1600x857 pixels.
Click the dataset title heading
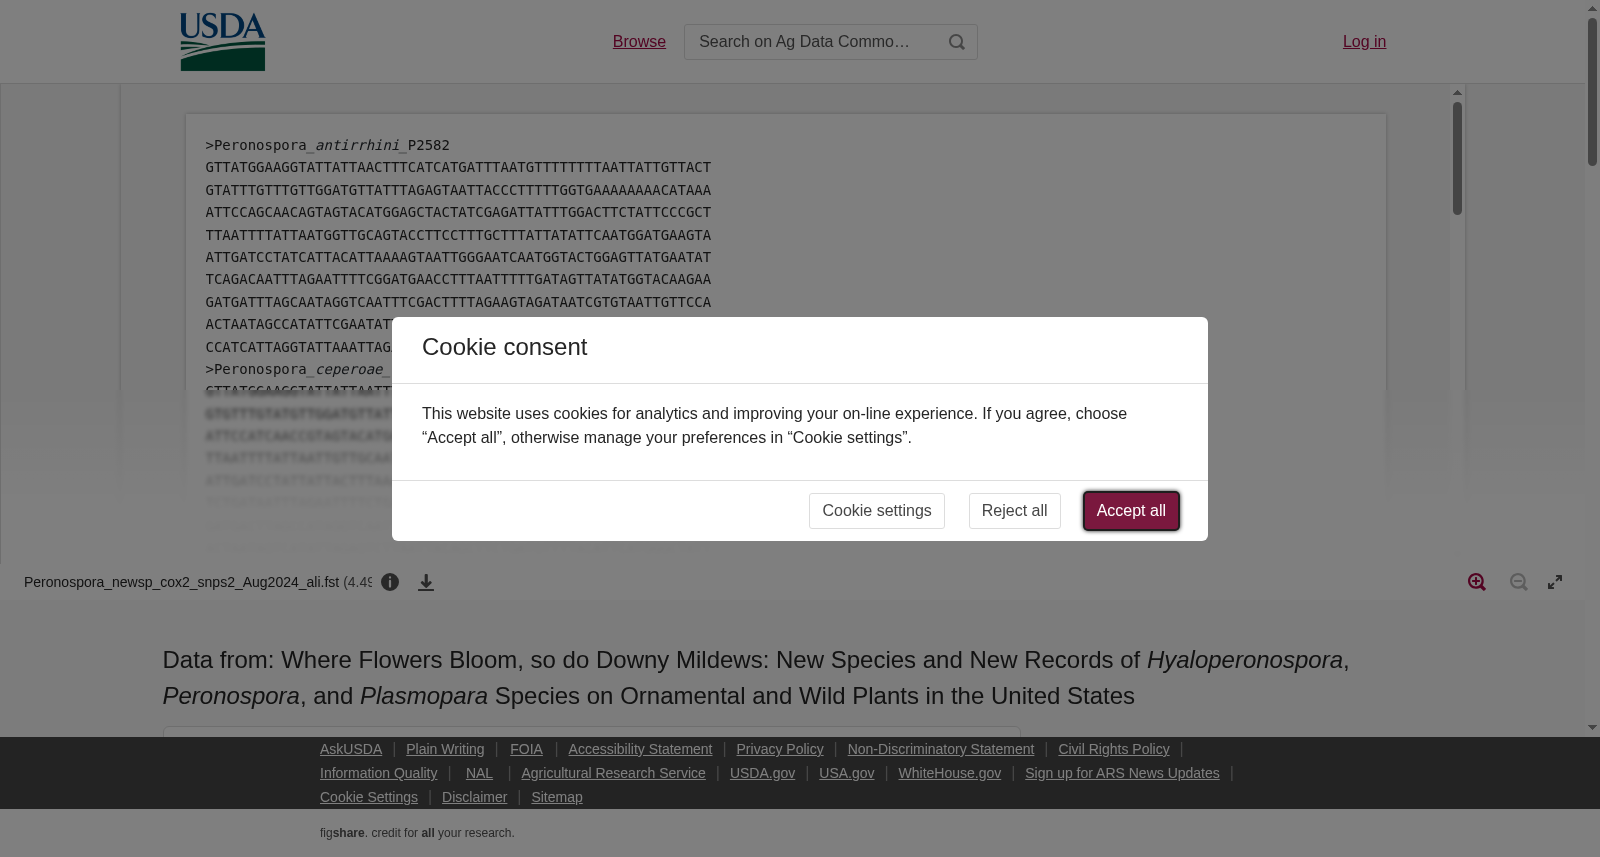[756, 678]
